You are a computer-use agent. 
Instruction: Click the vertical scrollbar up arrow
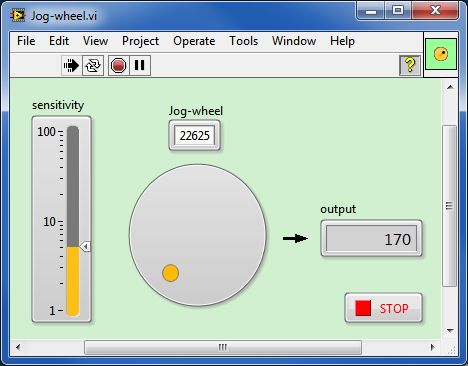point(450,87)
